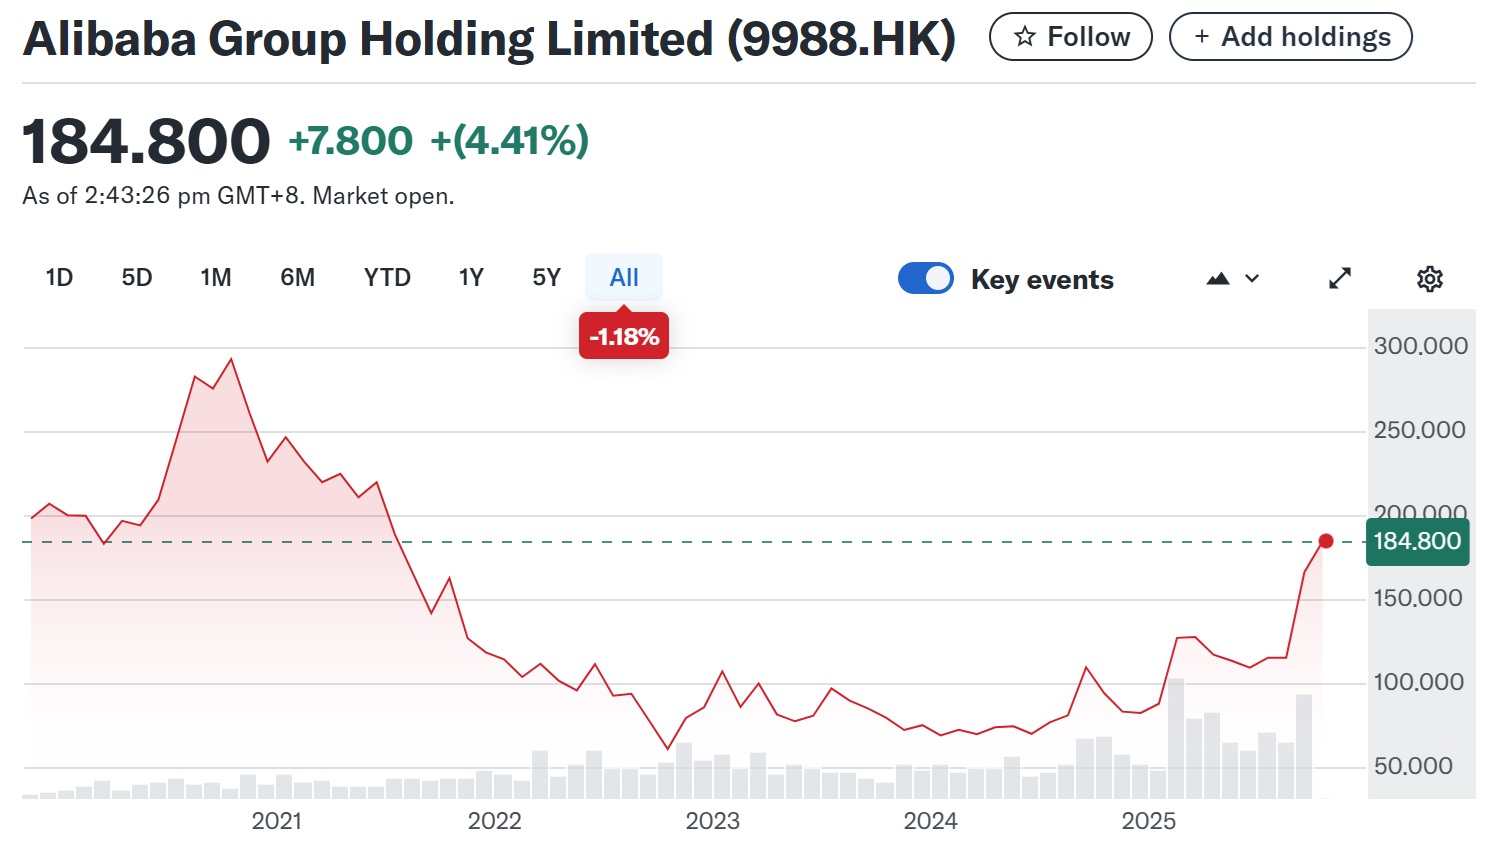Screen dimensions: 1506x845
Task: Click the plus icon in Add holdings
Action: pos(1202,37)
